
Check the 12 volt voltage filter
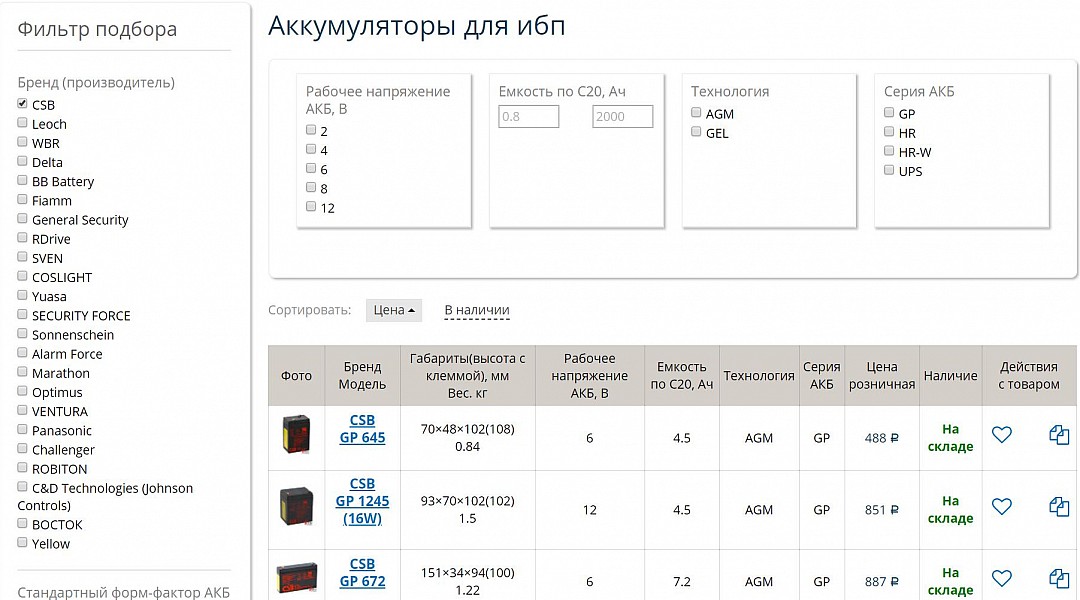[x=311, y=207]
